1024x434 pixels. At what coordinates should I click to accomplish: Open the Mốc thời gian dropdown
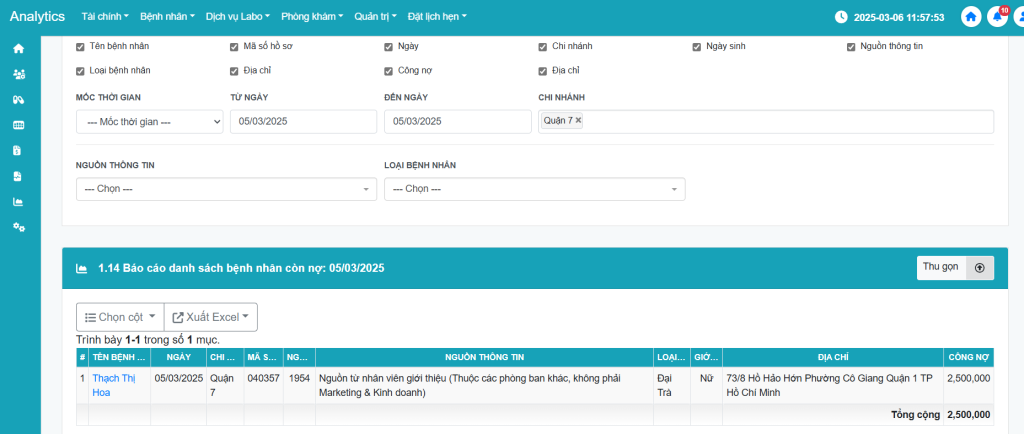point(150,121)
